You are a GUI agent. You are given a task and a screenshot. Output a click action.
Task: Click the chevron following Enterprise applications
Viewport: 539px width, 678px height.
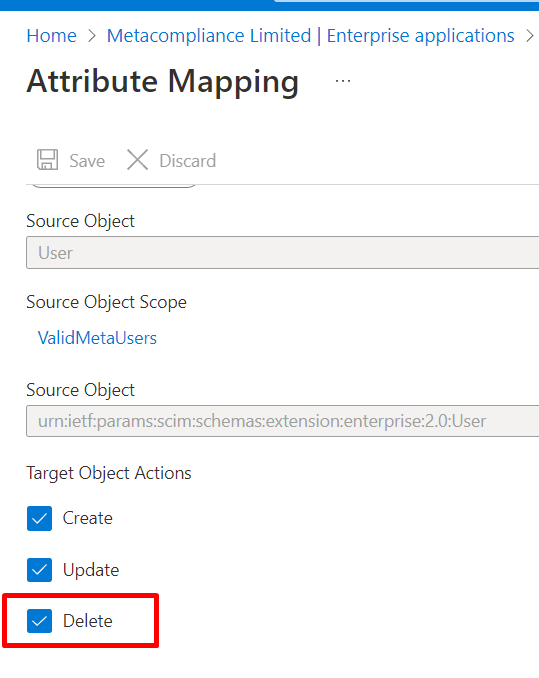click(x=529, y=36)
